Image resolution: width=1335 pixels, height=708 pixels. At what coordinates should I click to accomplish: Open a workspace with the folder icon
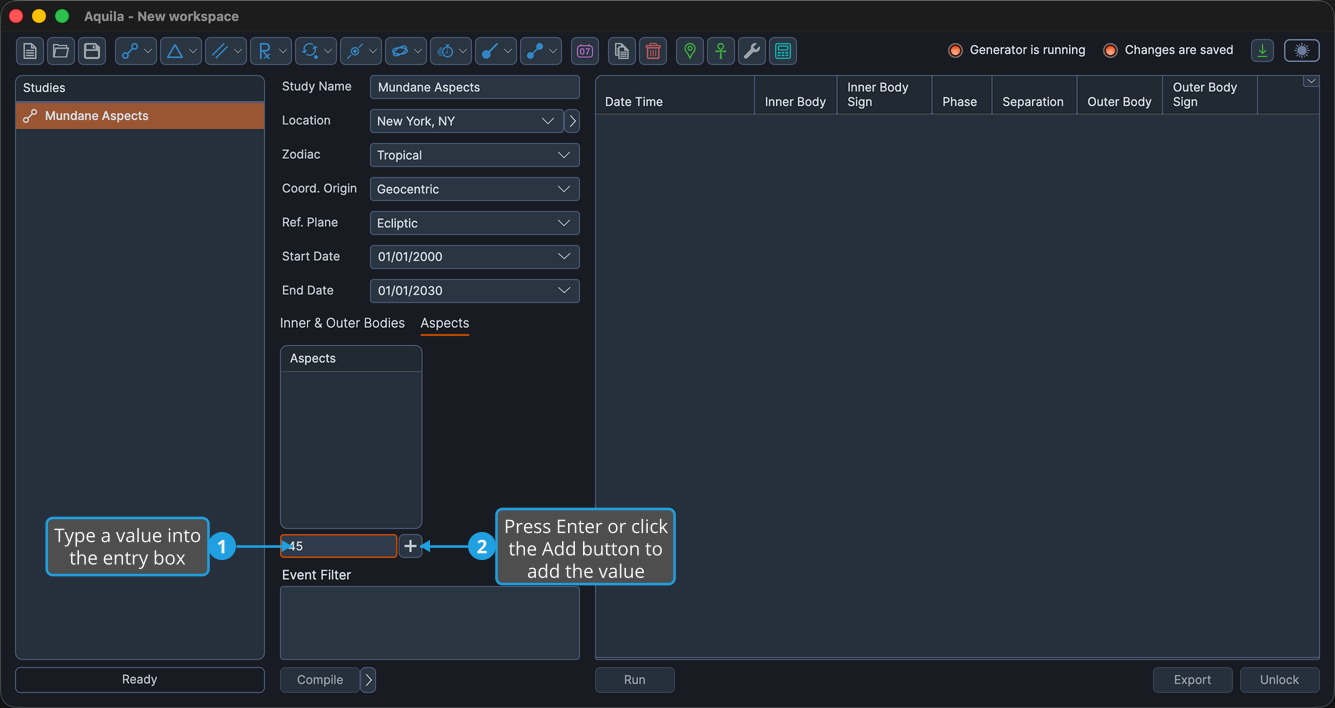click(61, 51)
